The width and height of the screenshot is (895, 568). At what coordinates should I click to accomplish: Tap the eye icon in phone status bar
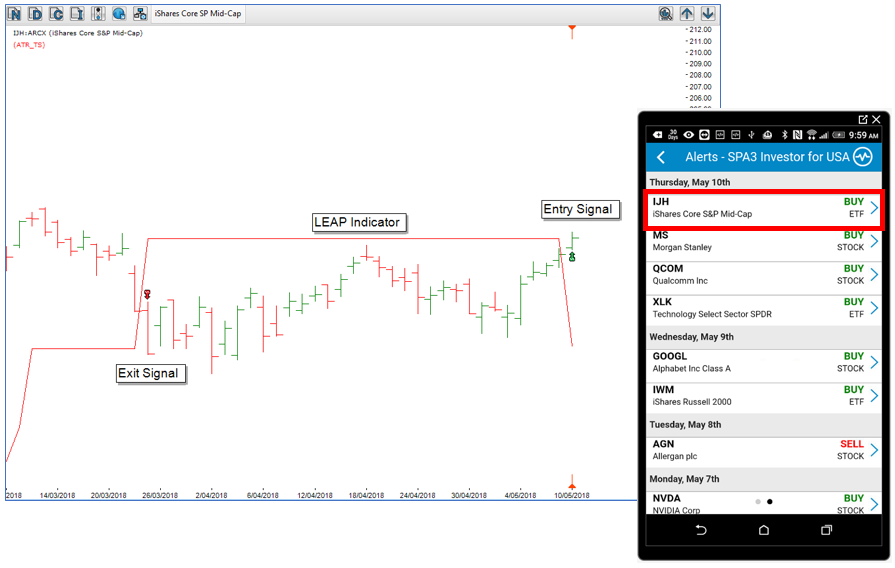point(689,135)
